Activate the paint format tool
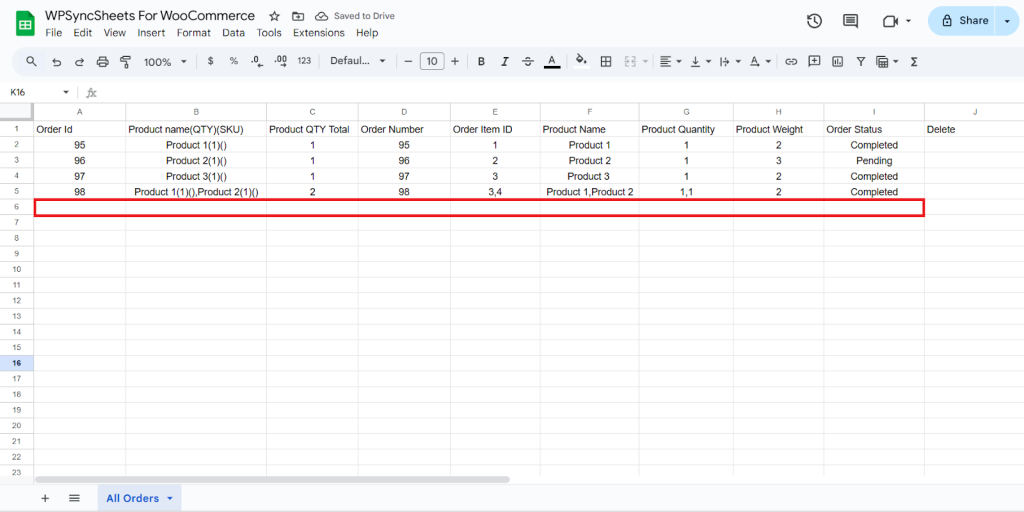 point(126,61)
